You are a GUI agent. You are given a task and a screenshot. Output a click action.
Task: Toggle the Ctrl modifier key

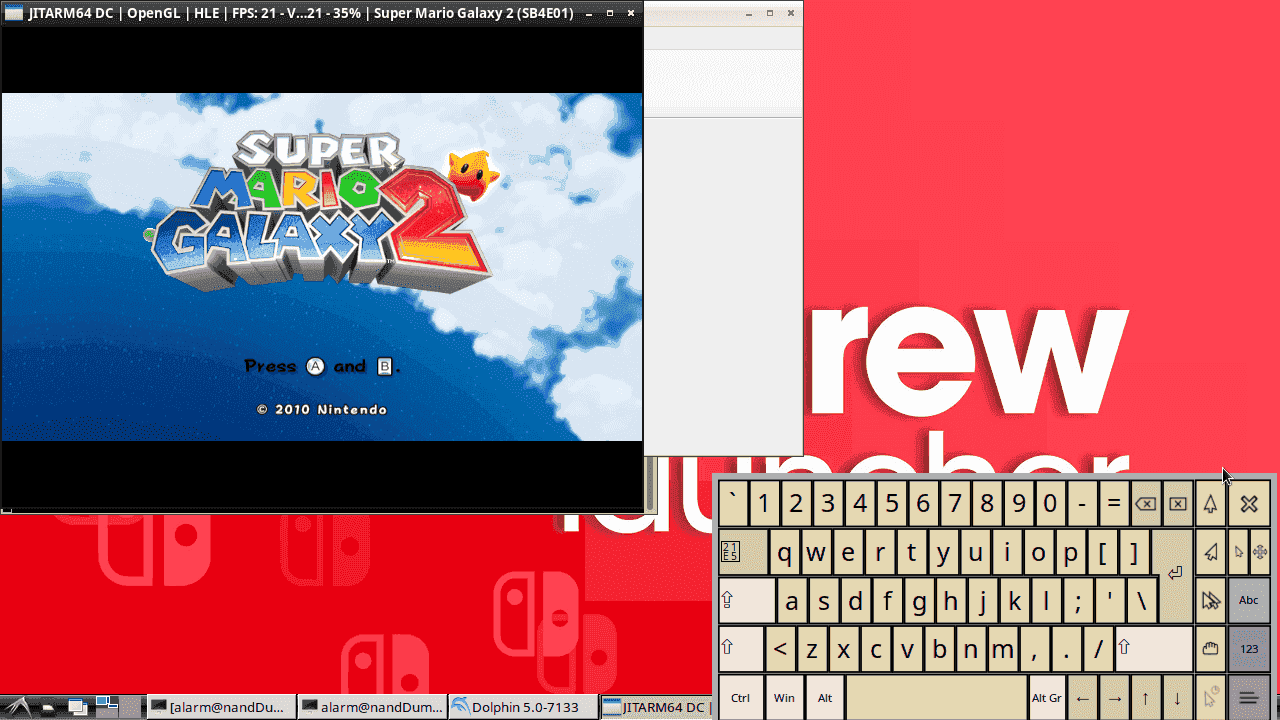741,698
